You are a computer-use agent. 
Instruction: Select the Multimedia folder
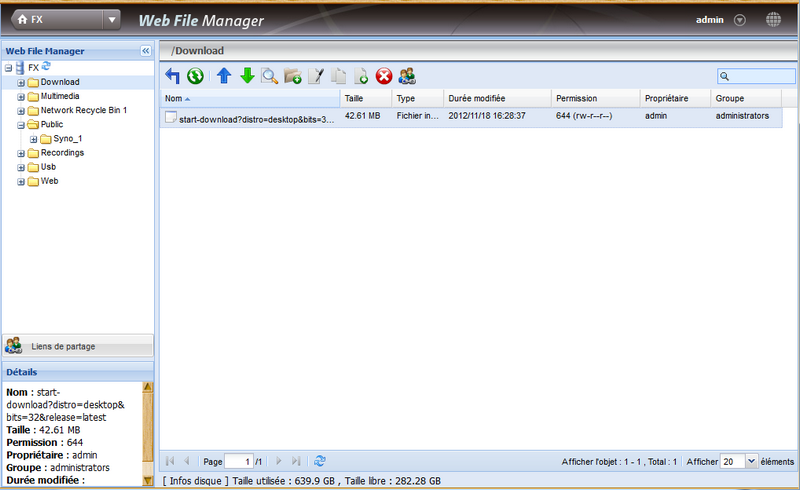tap(60, 96)
